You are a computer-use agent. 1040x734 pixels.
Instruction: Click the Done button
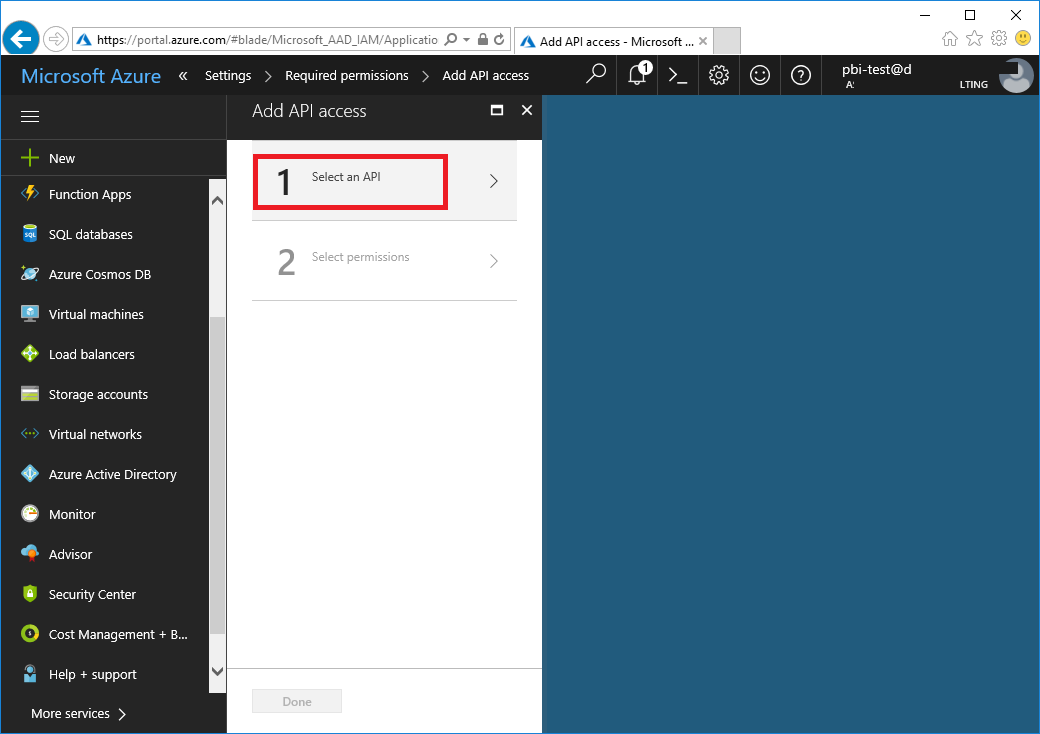coord(297,702)
